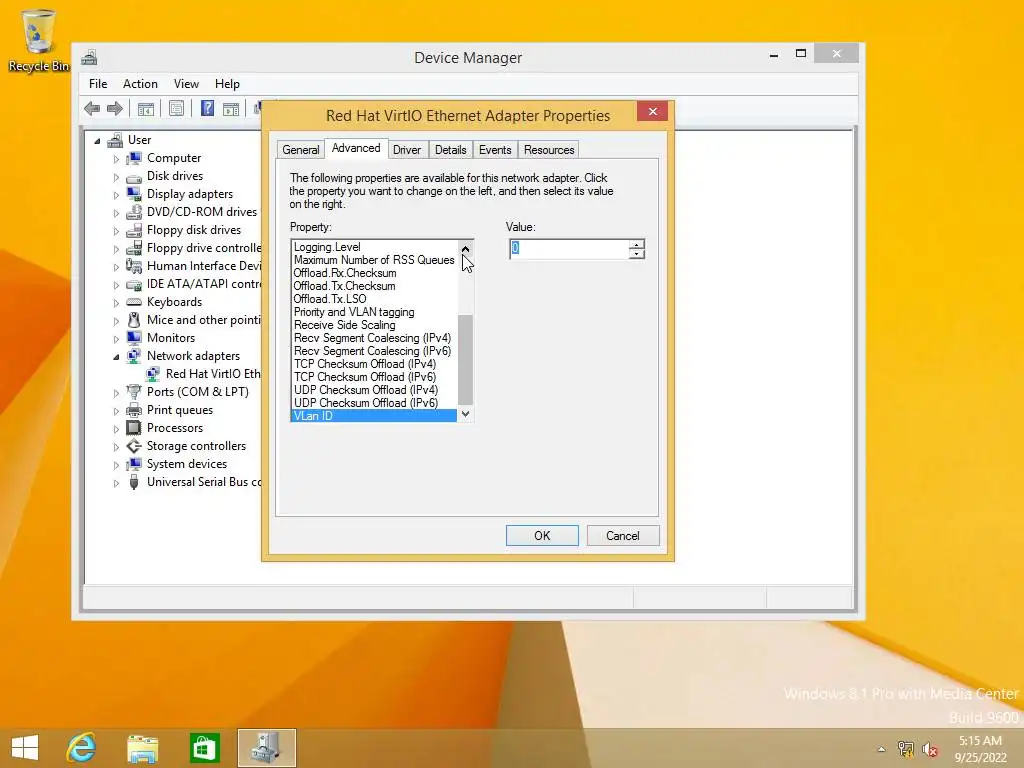Select the Display adapters icon in tree

click(x=134, y=194)
